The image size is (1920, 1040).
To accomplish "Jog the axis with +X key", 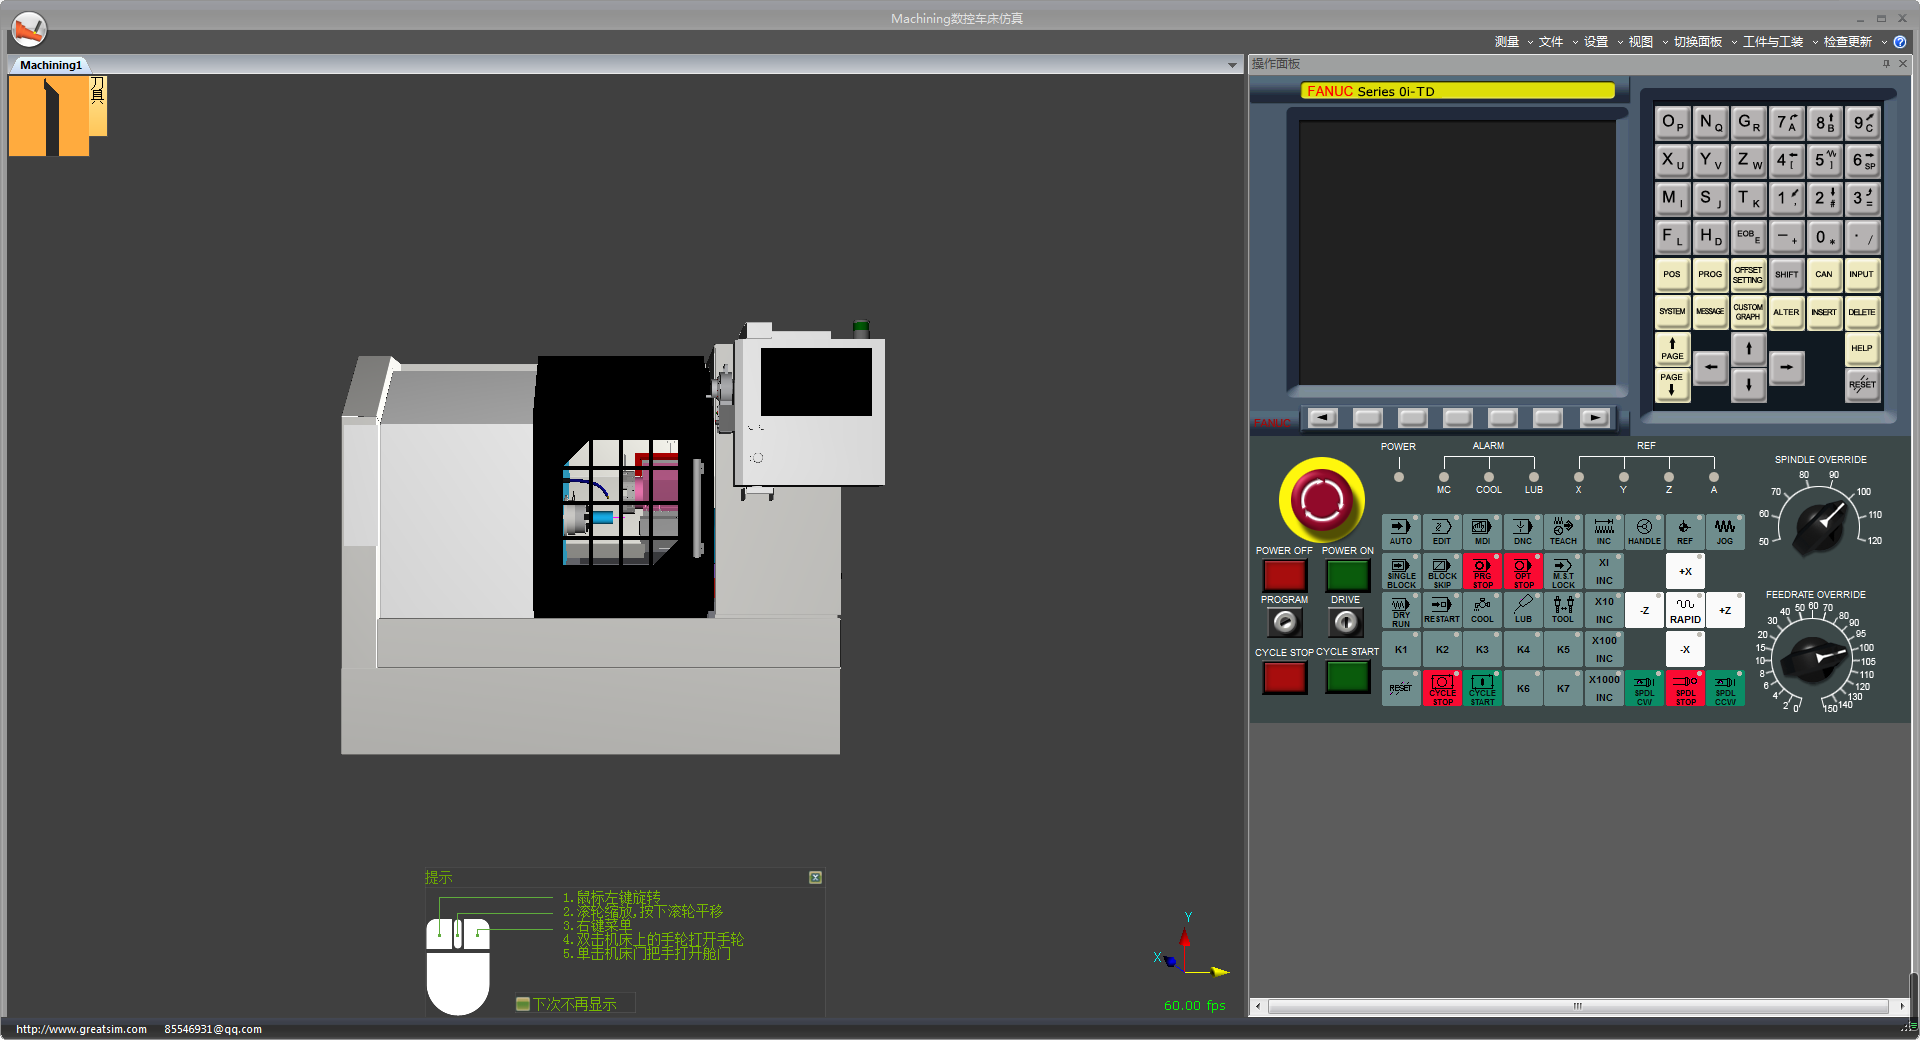I will pyautogui.click(x=1685, y=571).
